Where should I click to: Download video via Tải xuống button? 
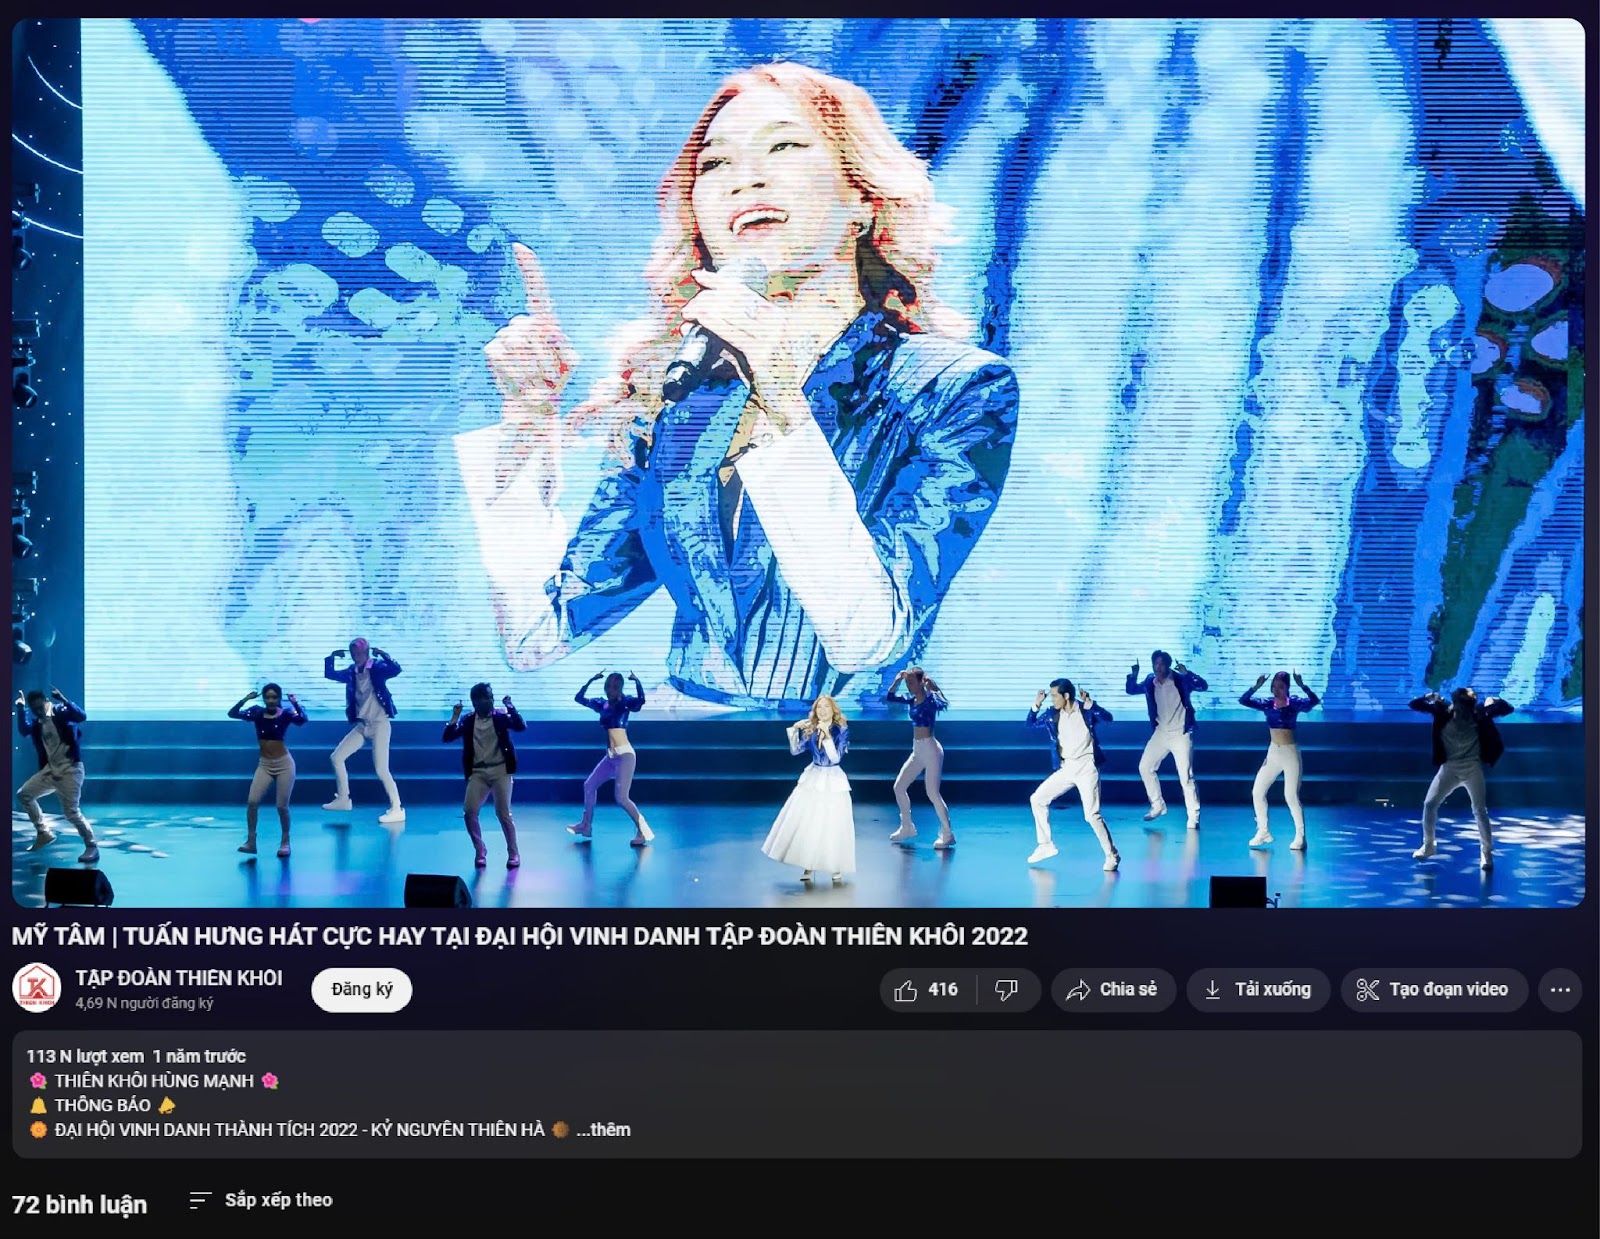(1258, 990)
